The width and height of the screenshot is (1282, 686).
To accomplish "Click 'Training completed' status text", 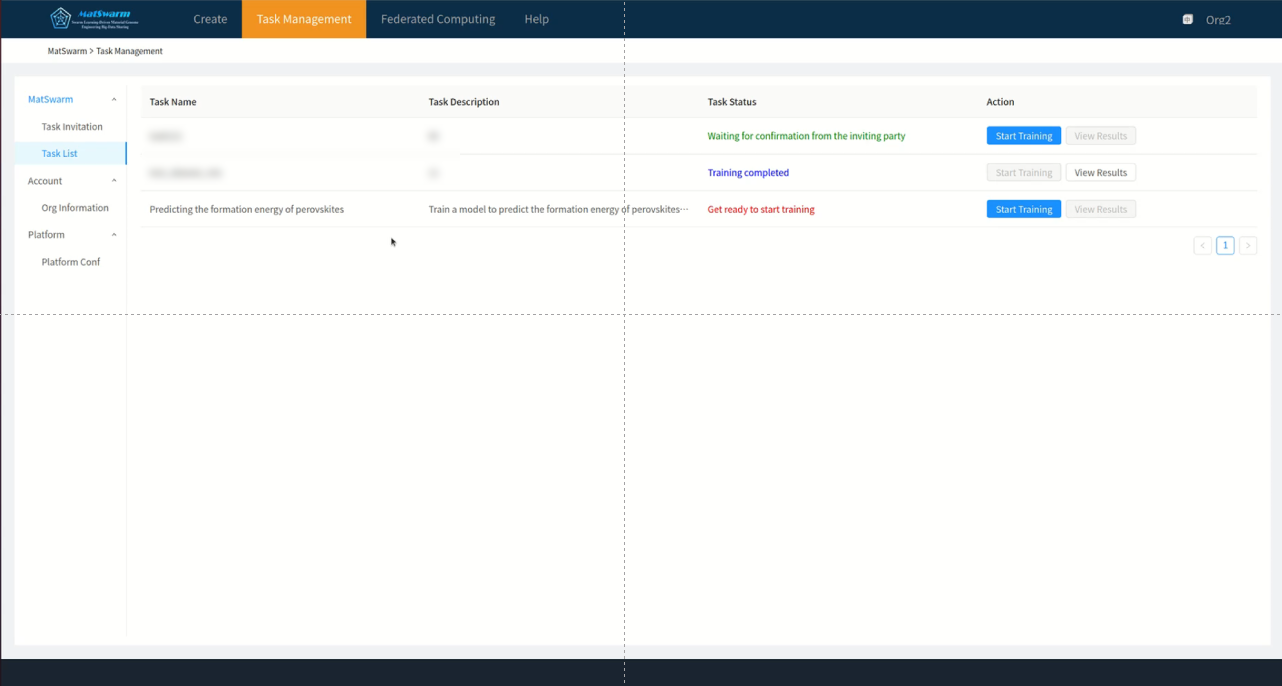I will (748, 173).
